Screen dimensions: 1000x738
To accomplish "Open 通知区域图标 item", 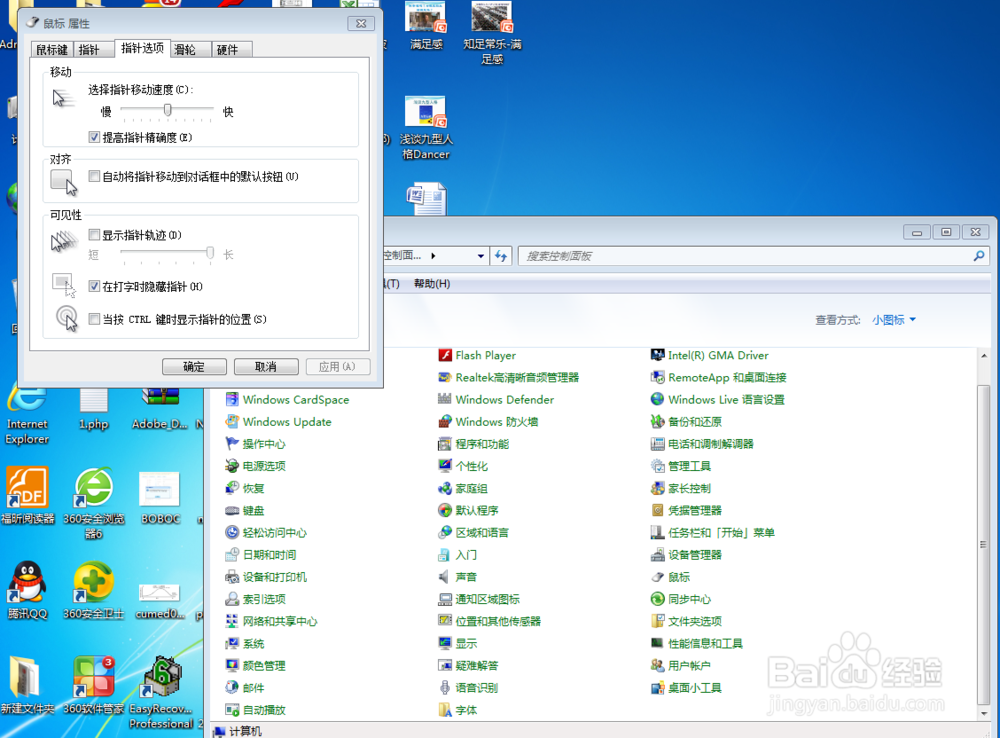I will point(479,599).
